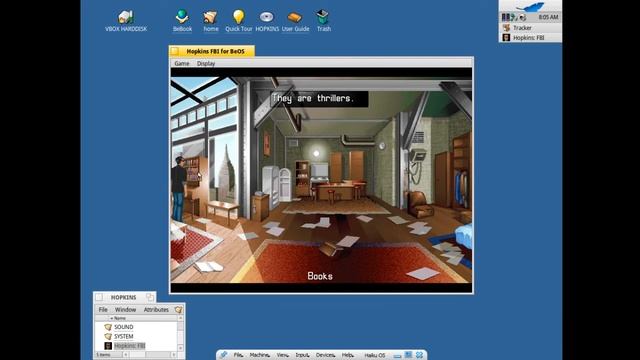Click the Haiku leaf logo in Deskbar

pos(530,7)
